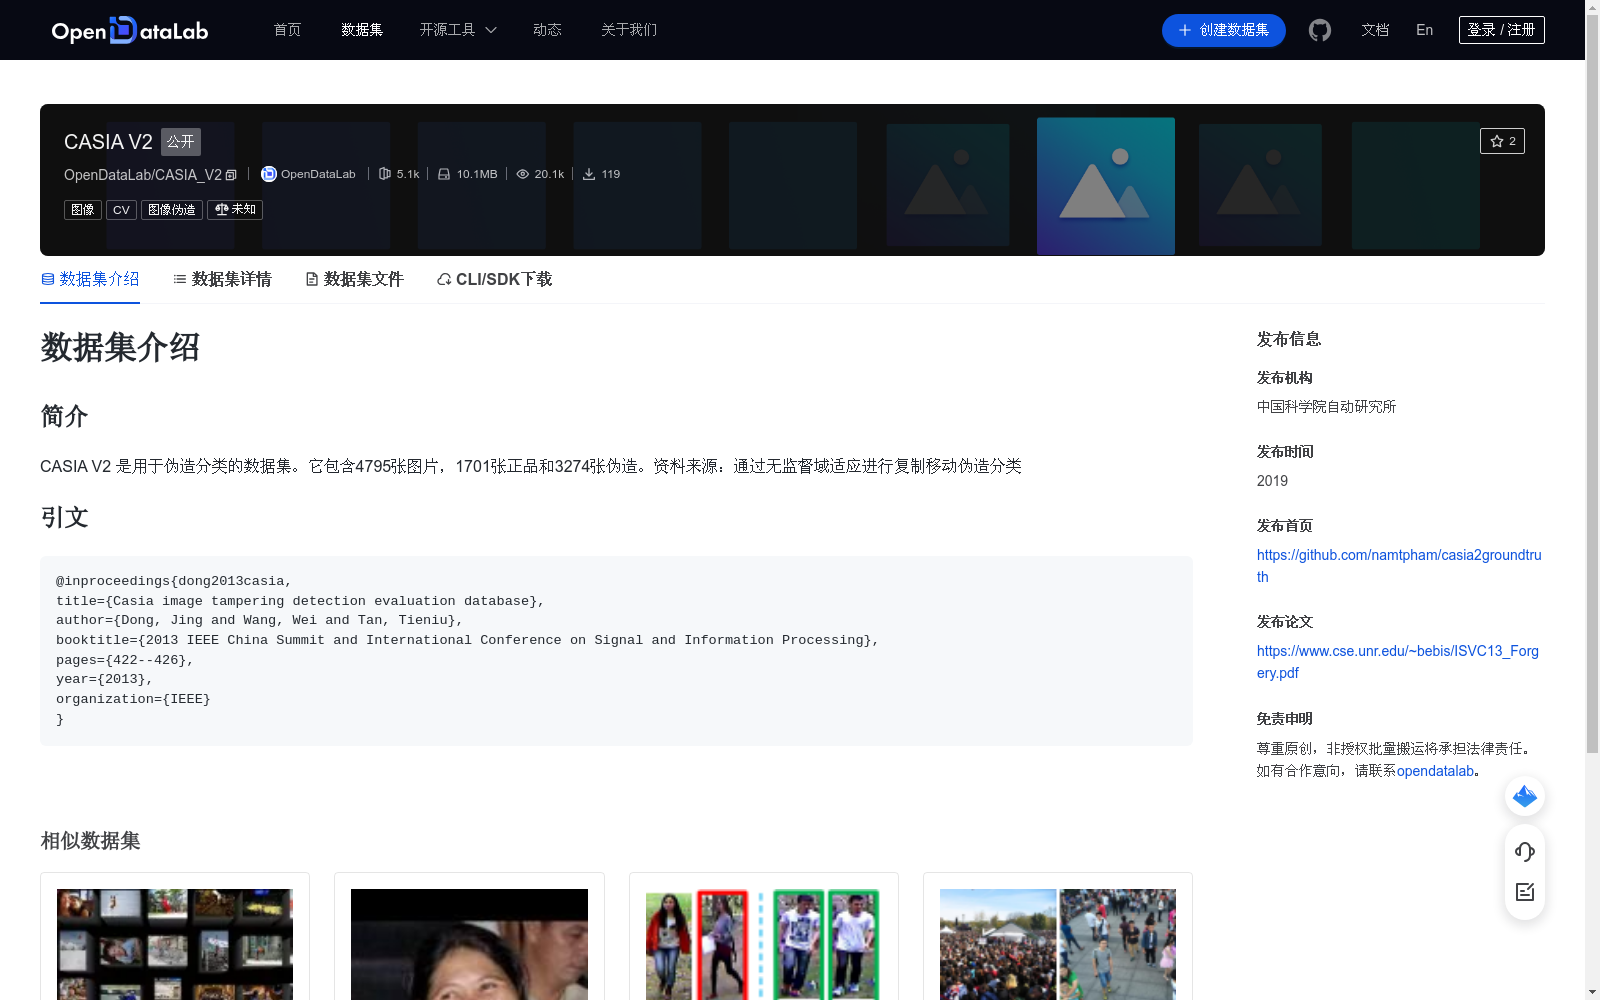Image resolution: width=1600 pixels, height=1000 pixels.
Task: Select the 数据集介绍 tab
Action: (x=90, y=279)
